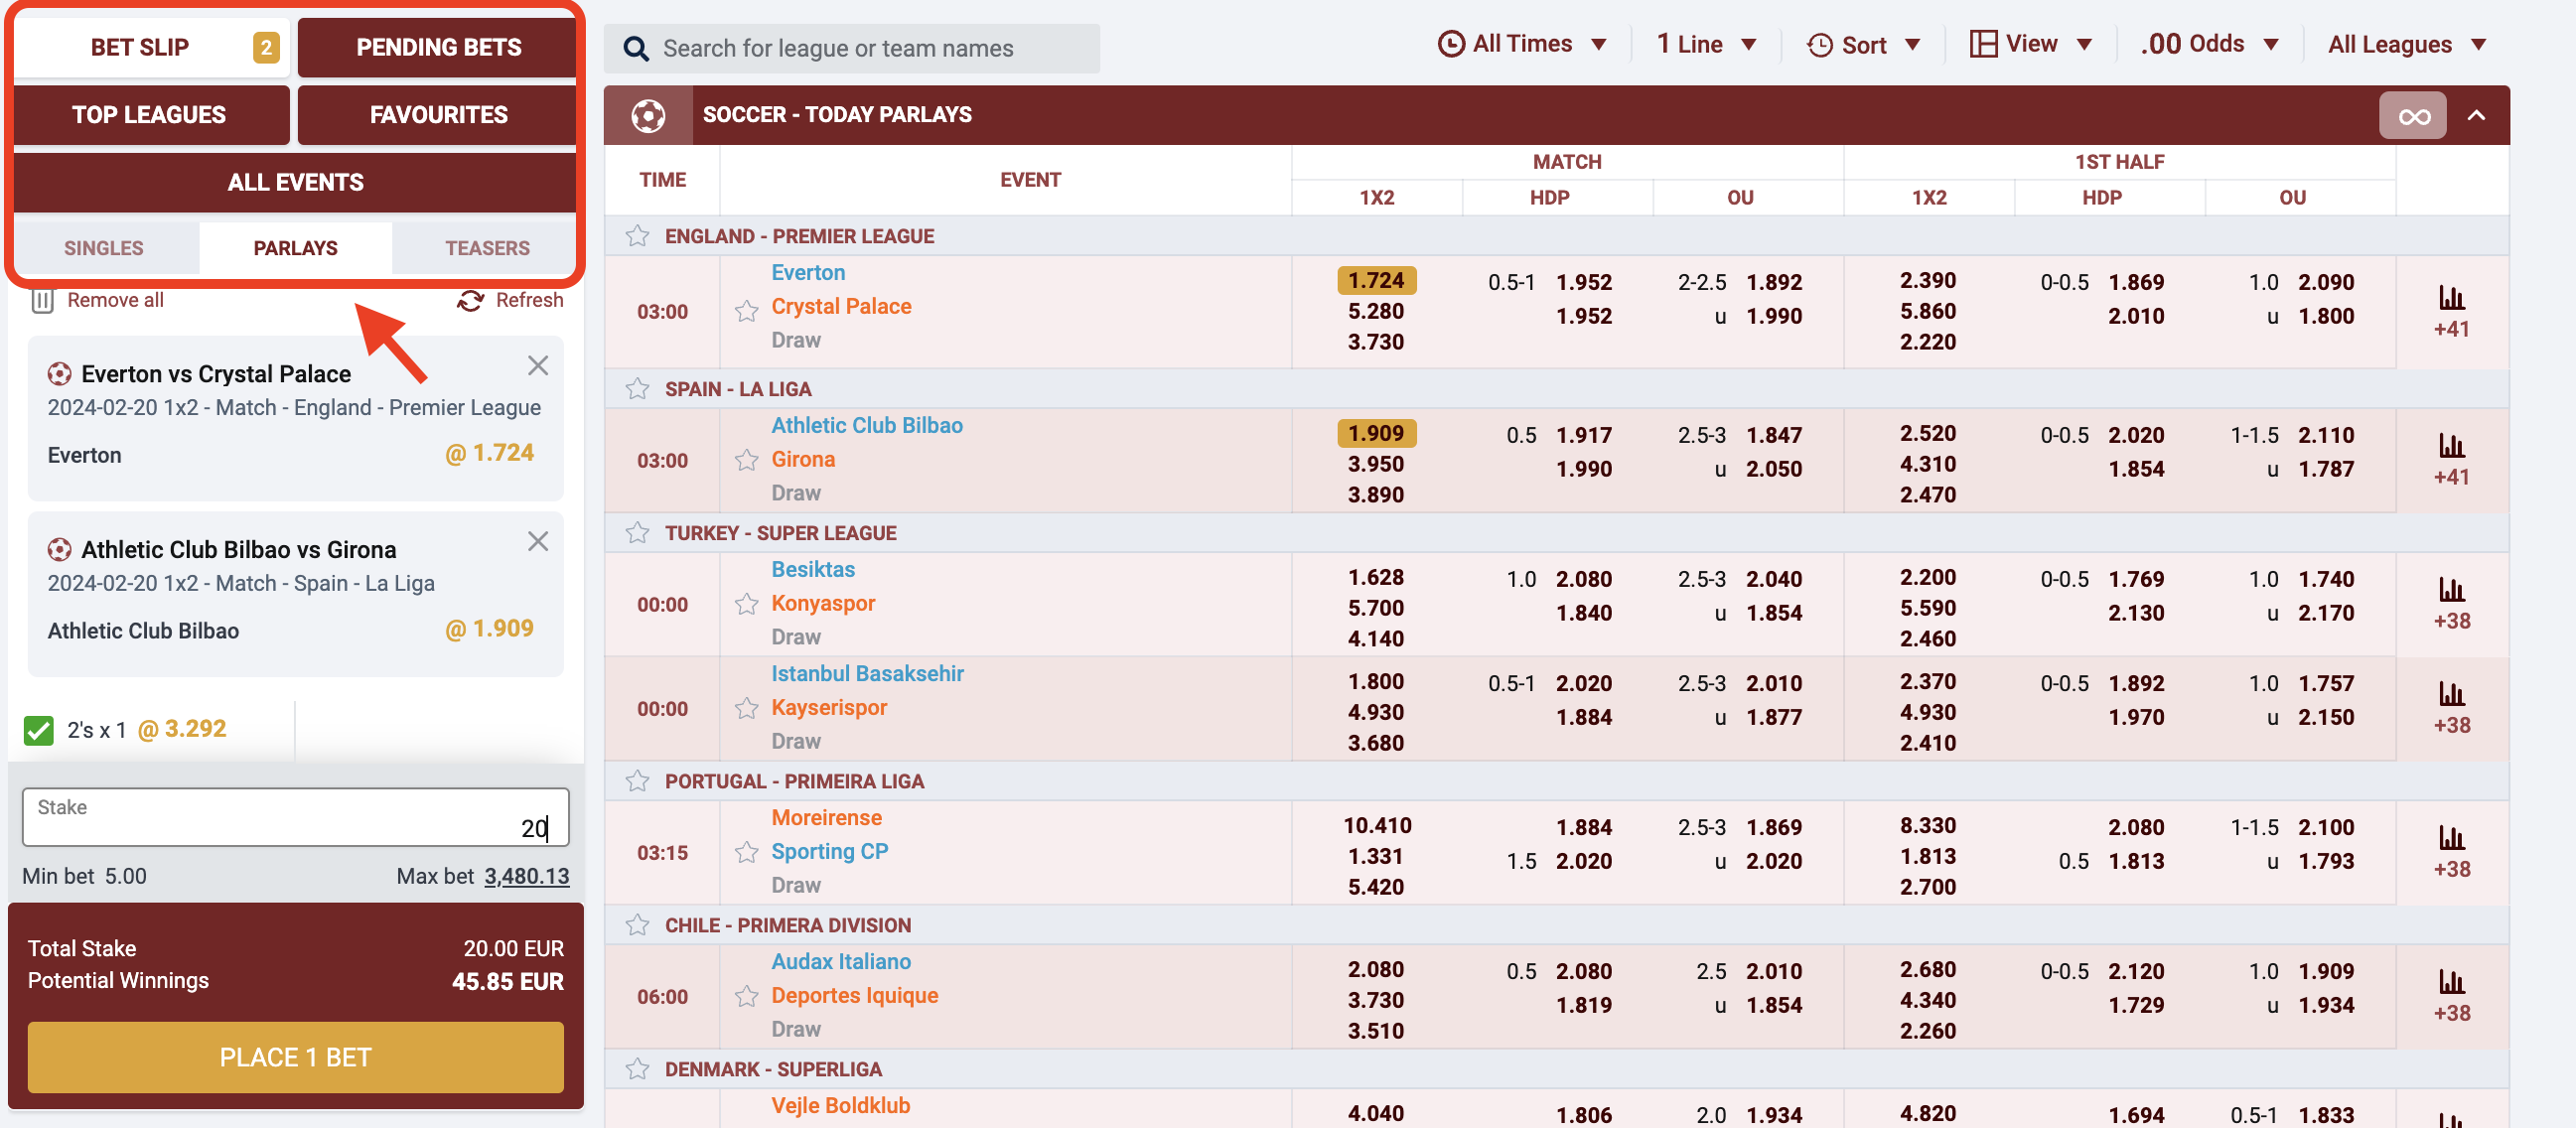The image size is (2576, 1128).
Task: Click the search magnifier icon
Action: click(x=635, y=48)
